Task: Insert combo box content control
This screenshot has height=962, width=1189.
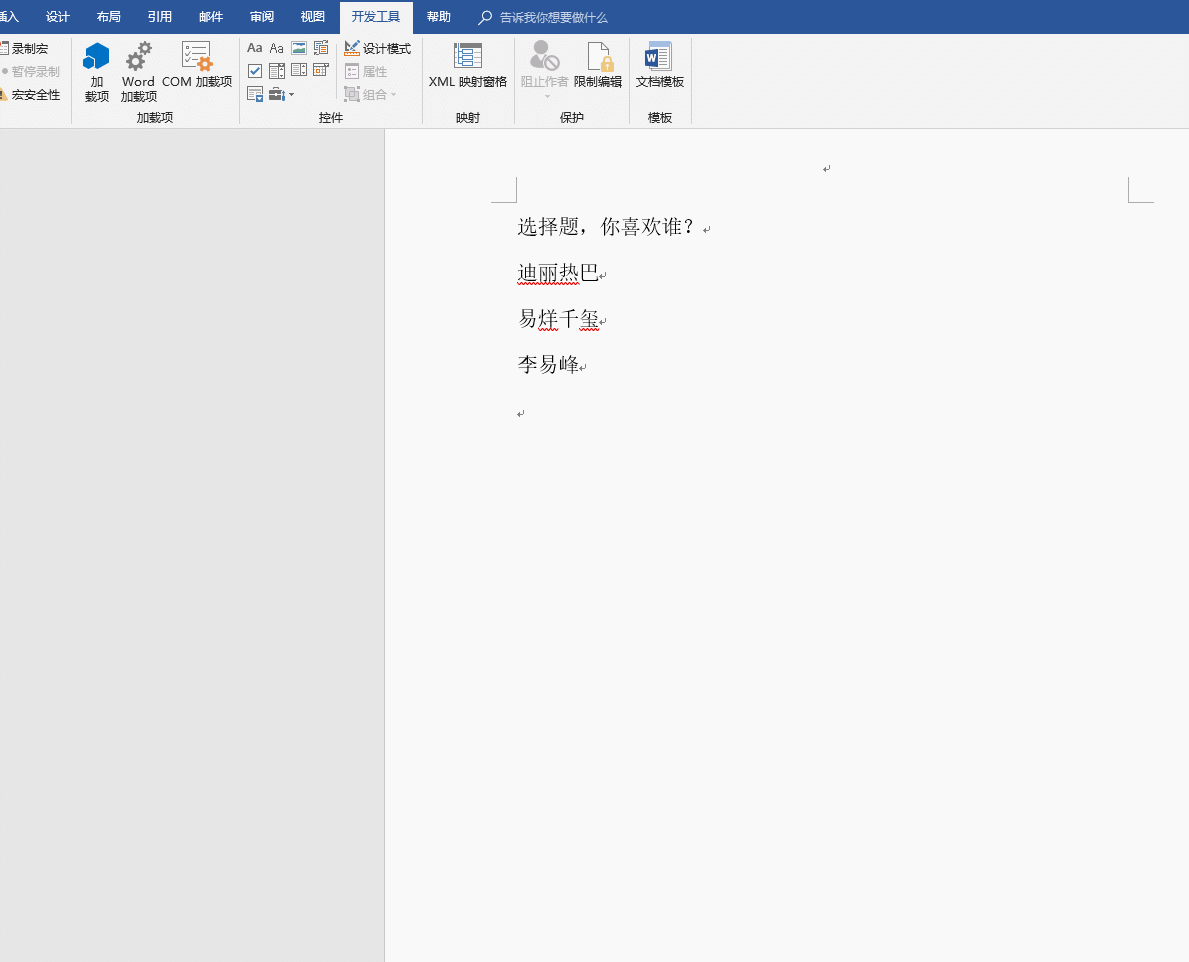Action: tap(277, 71)
